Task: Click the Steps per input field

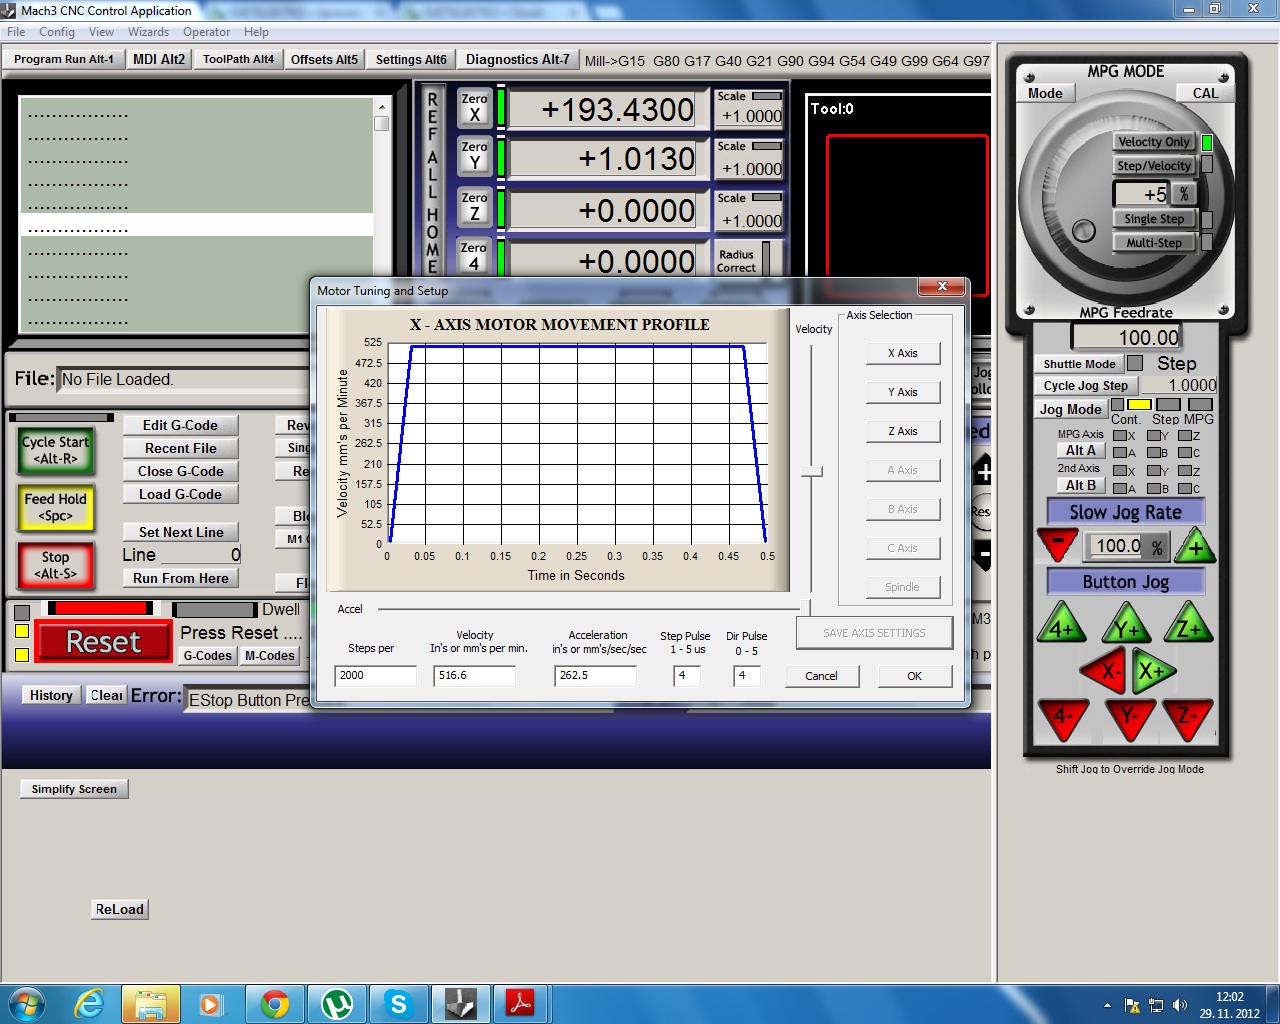Action: pyautogui.click(x=375, y=676)
